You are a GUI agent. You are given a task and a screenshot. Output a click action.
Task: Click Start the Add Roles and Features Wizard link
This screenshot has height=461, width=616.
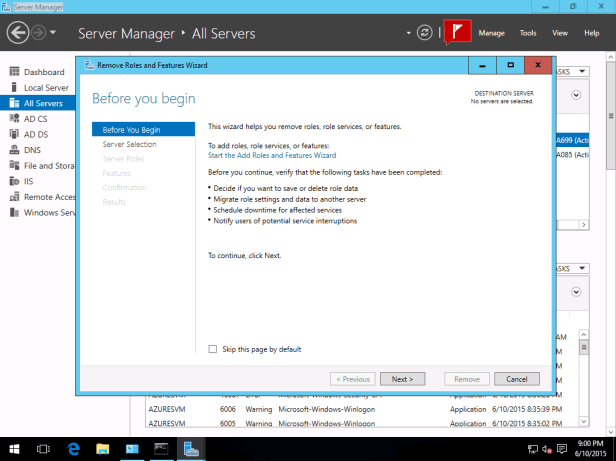point(272,155)
